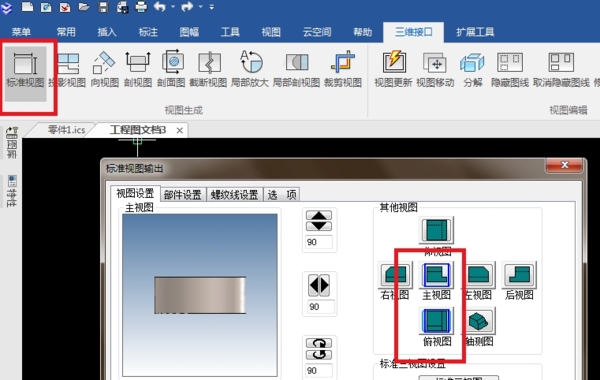Close the 工程图文档3 document tab
This screenshot has height=380, width=600.
click(x=179, y=130)
